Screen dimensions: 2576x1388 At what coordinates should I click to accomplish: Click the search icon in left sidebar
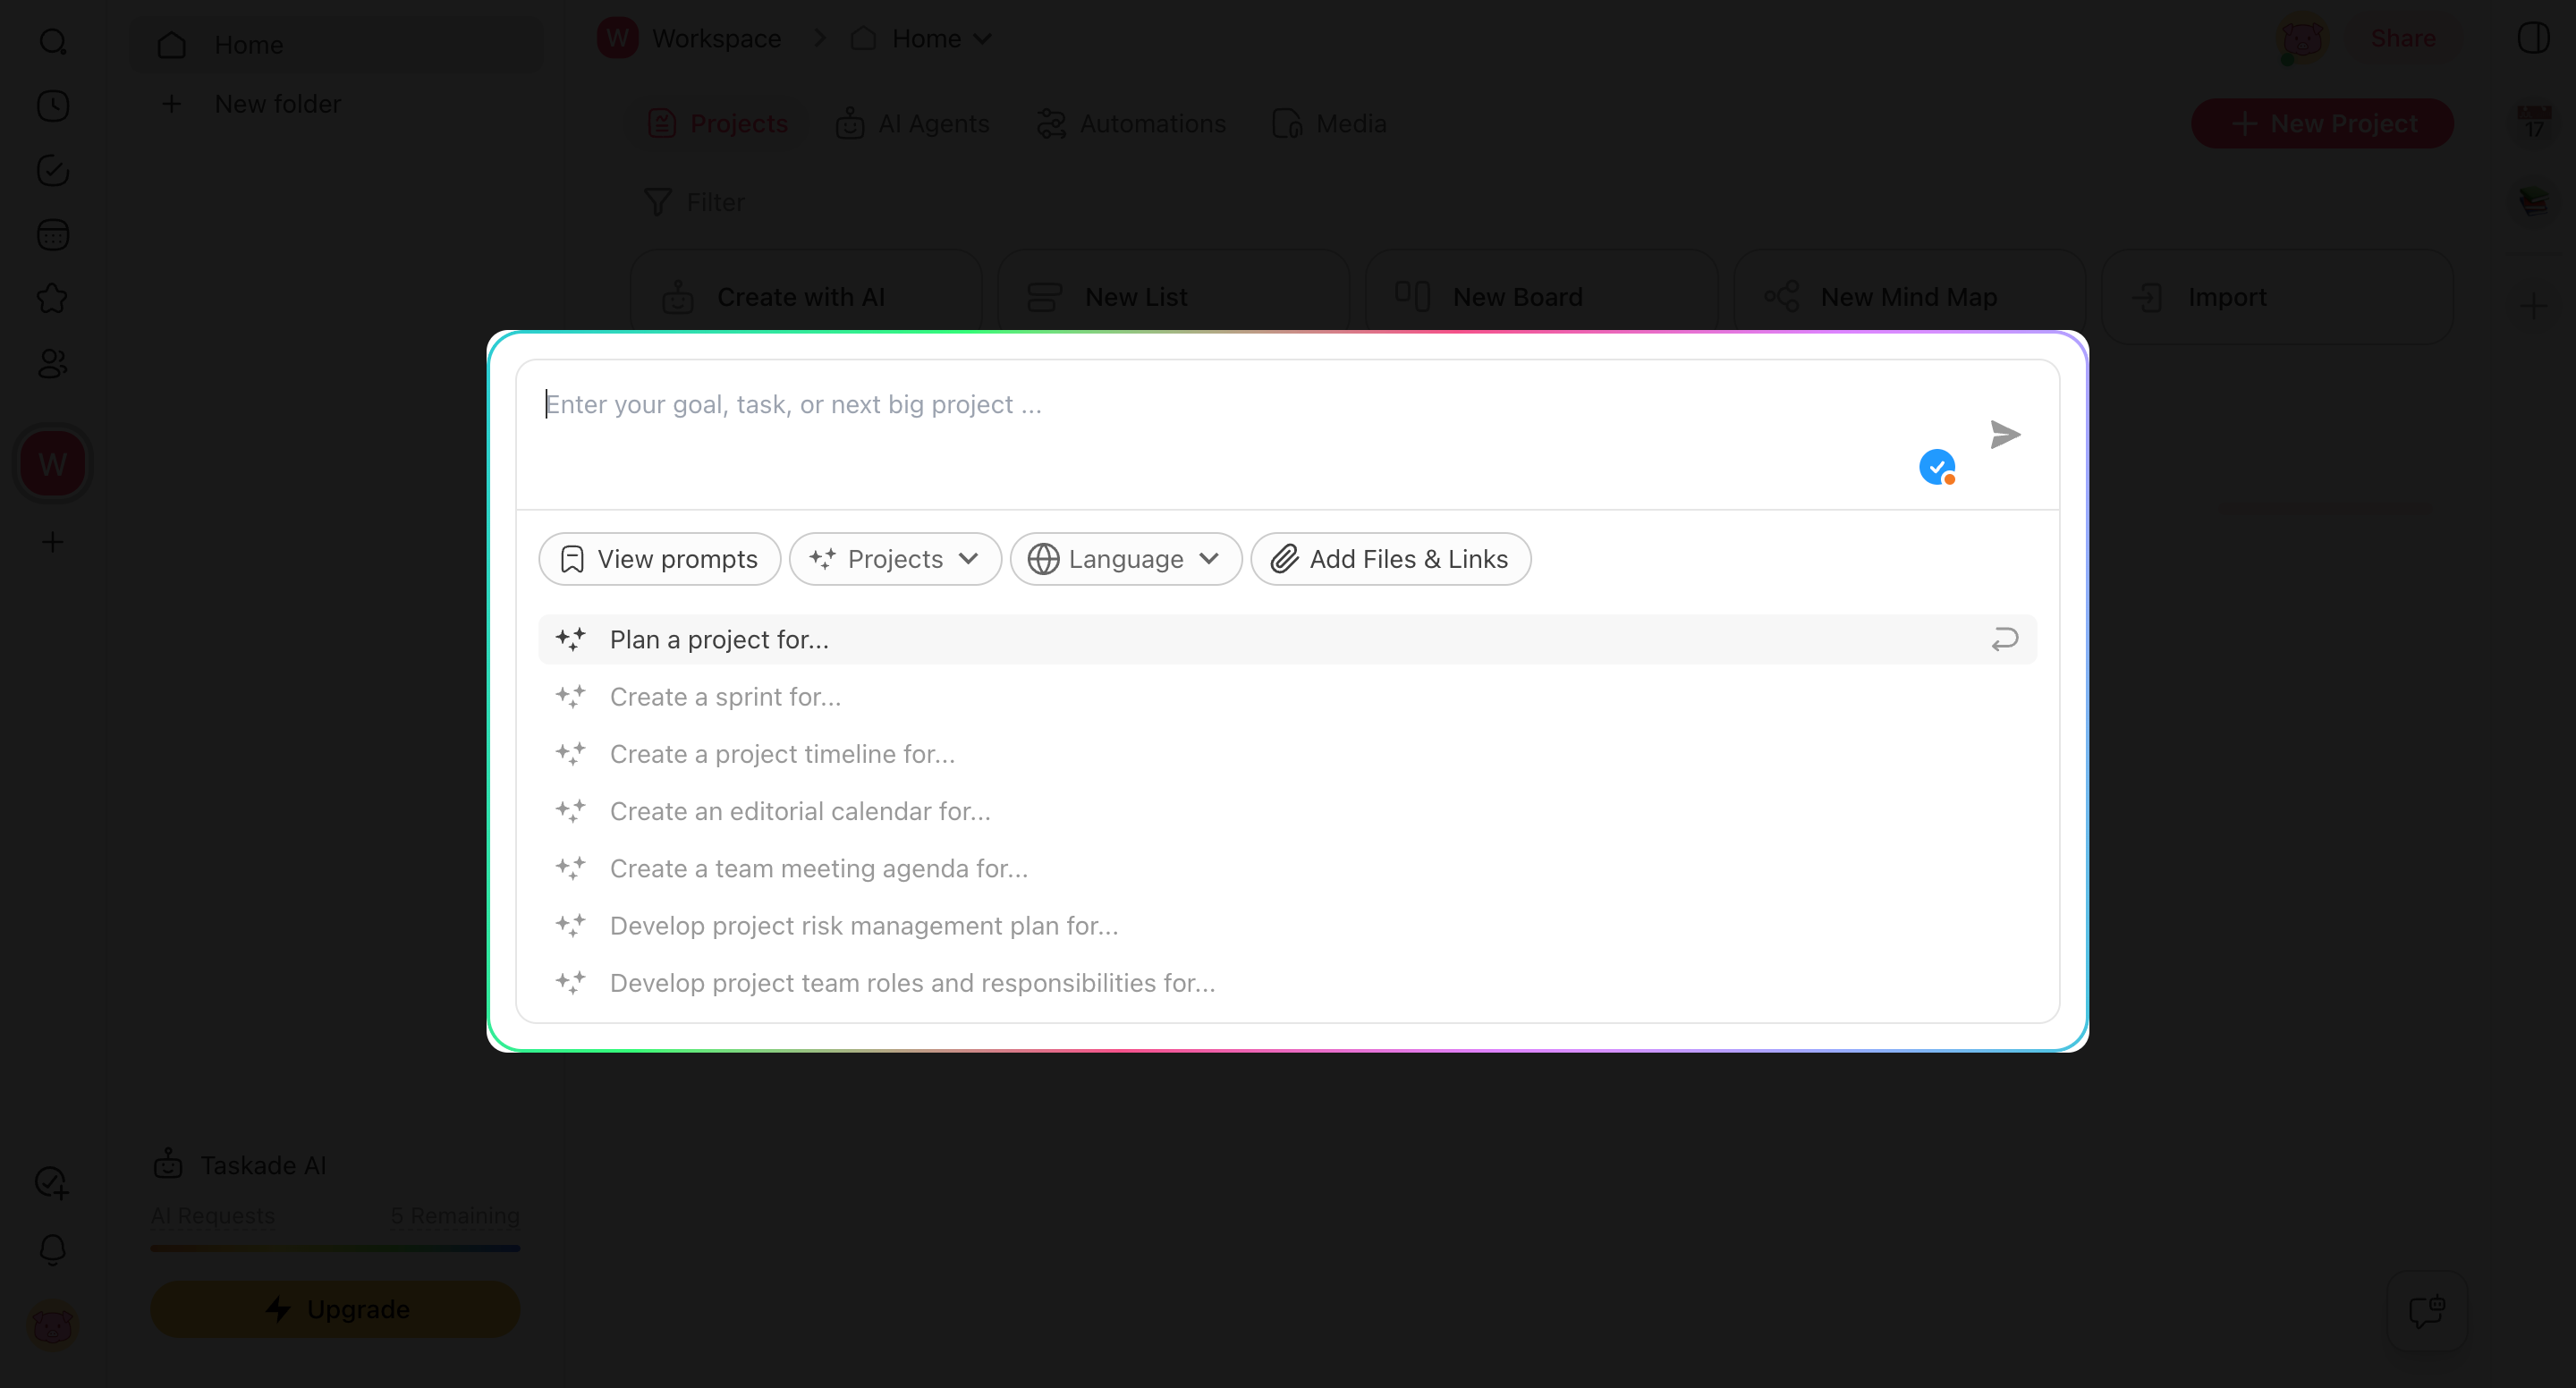coord(53,42)
